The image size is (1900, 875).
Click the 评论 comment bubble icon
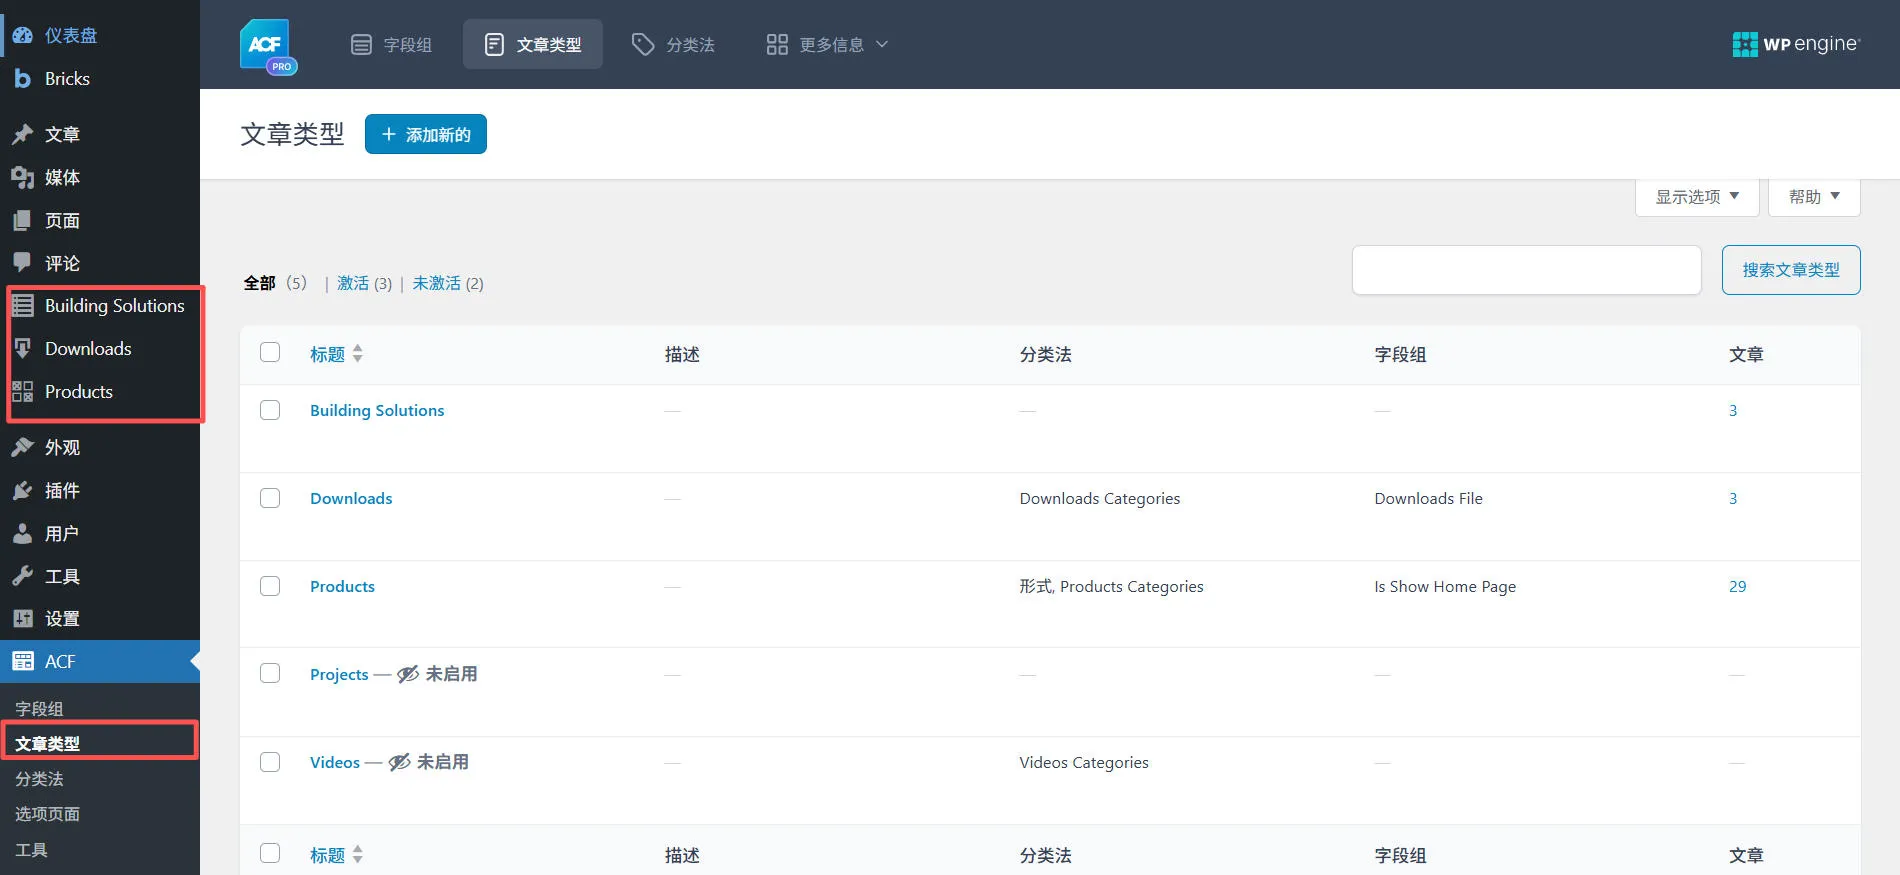23,262
